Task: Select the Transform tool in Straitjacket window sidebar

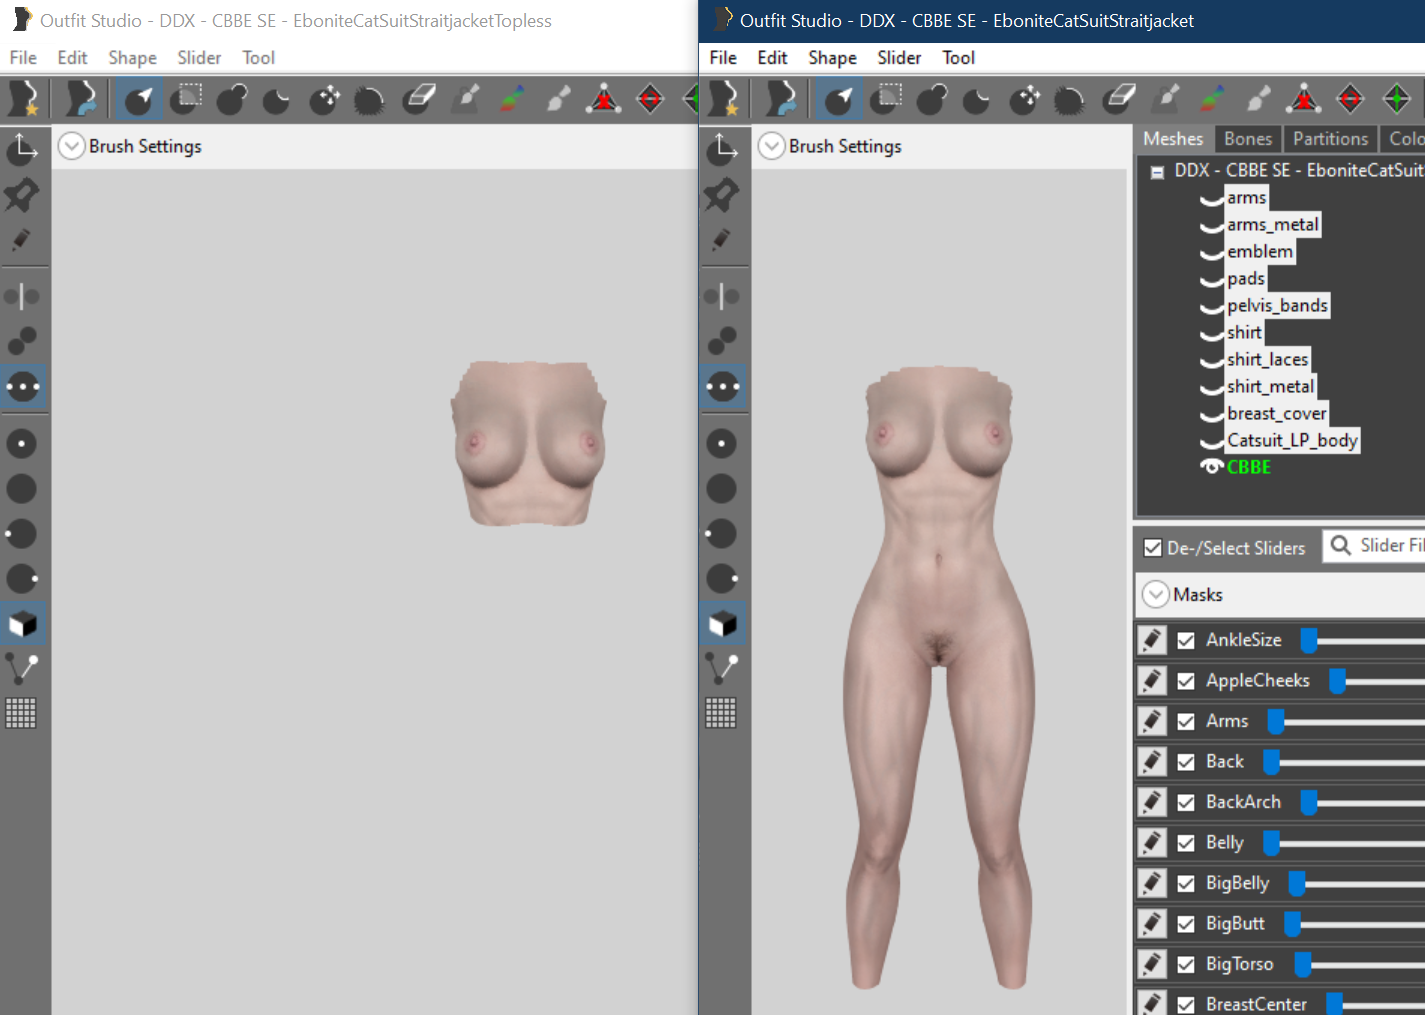Action: [722, 148]
